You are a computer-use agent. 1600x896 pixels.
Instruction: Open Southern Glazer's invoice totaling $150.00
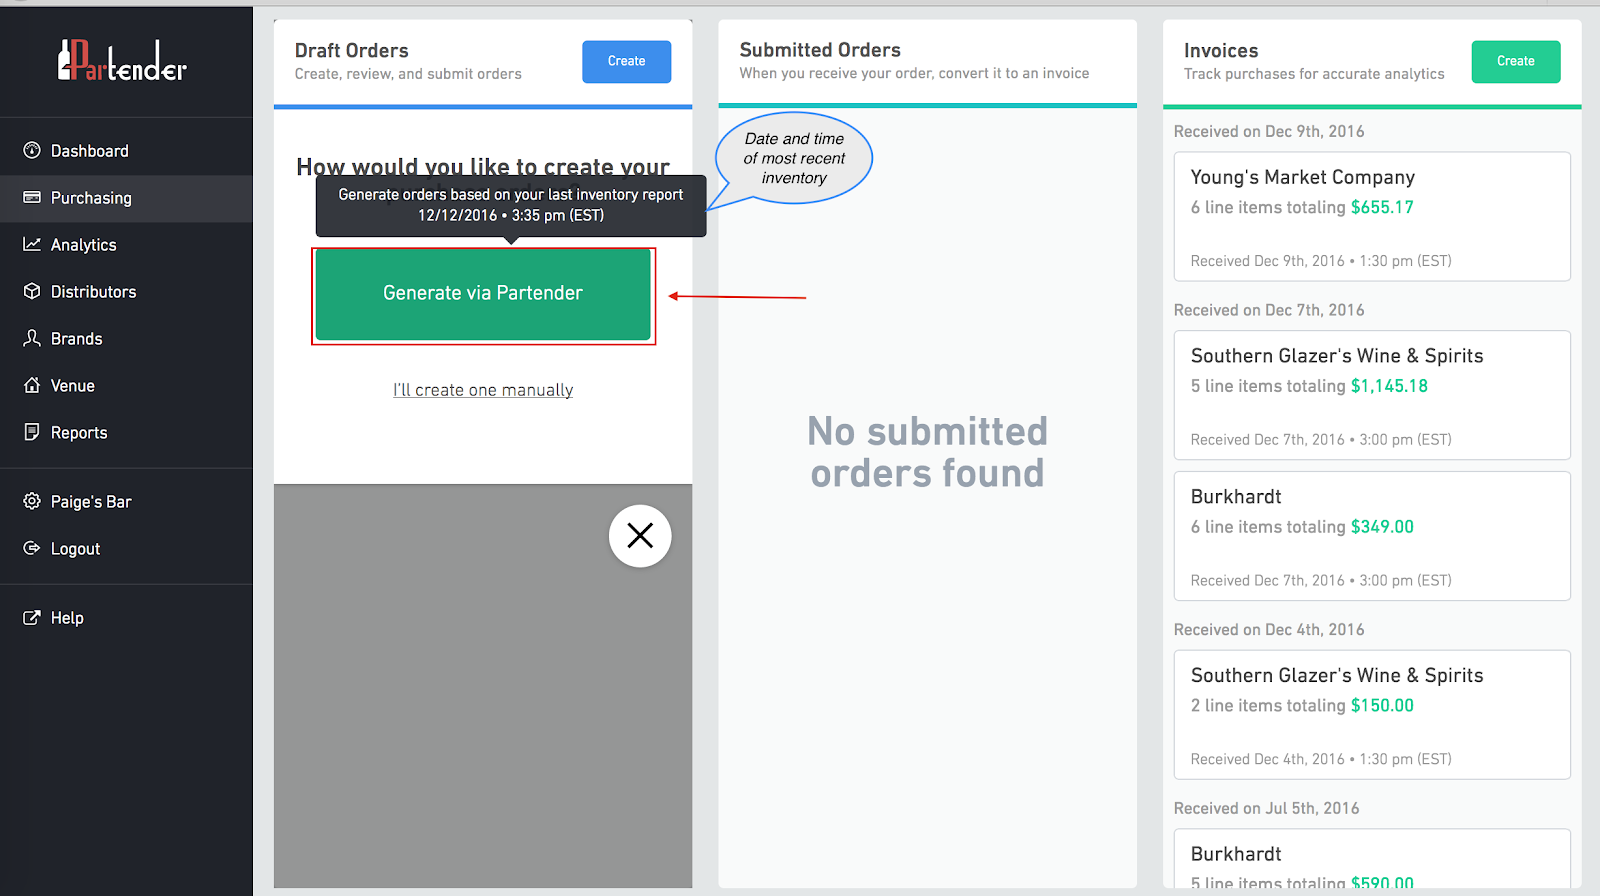1372,715
